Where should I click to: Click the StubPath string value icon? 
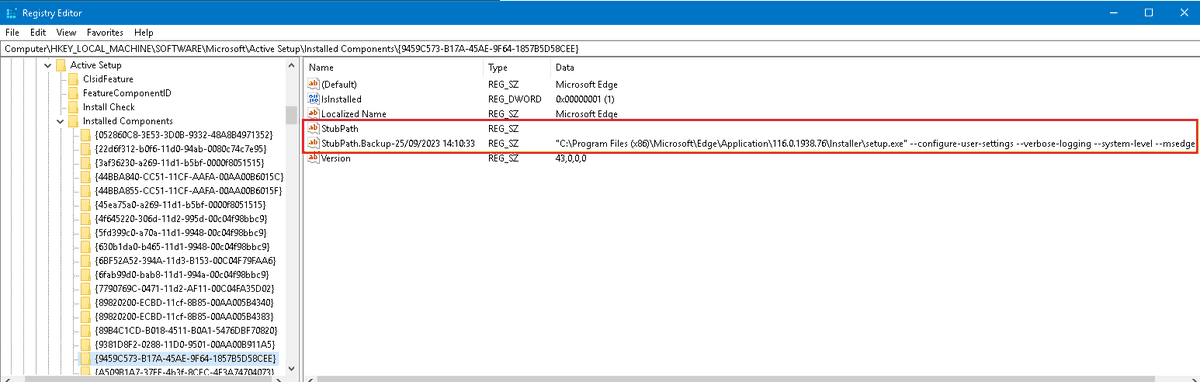(x=314, y=129)
